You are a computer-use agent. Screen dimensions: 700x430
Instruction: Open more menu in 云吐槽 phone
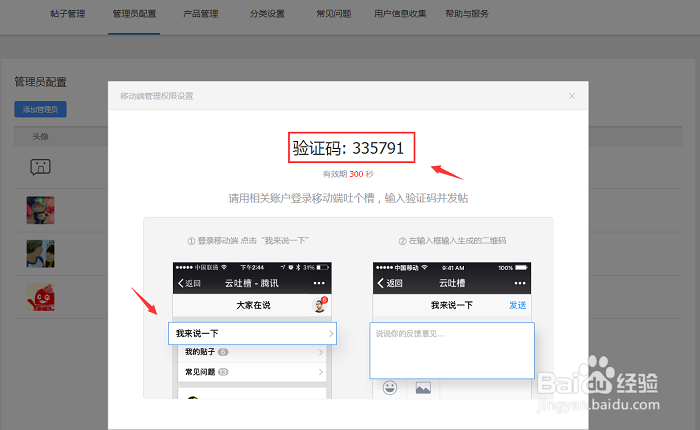(520, 283)
